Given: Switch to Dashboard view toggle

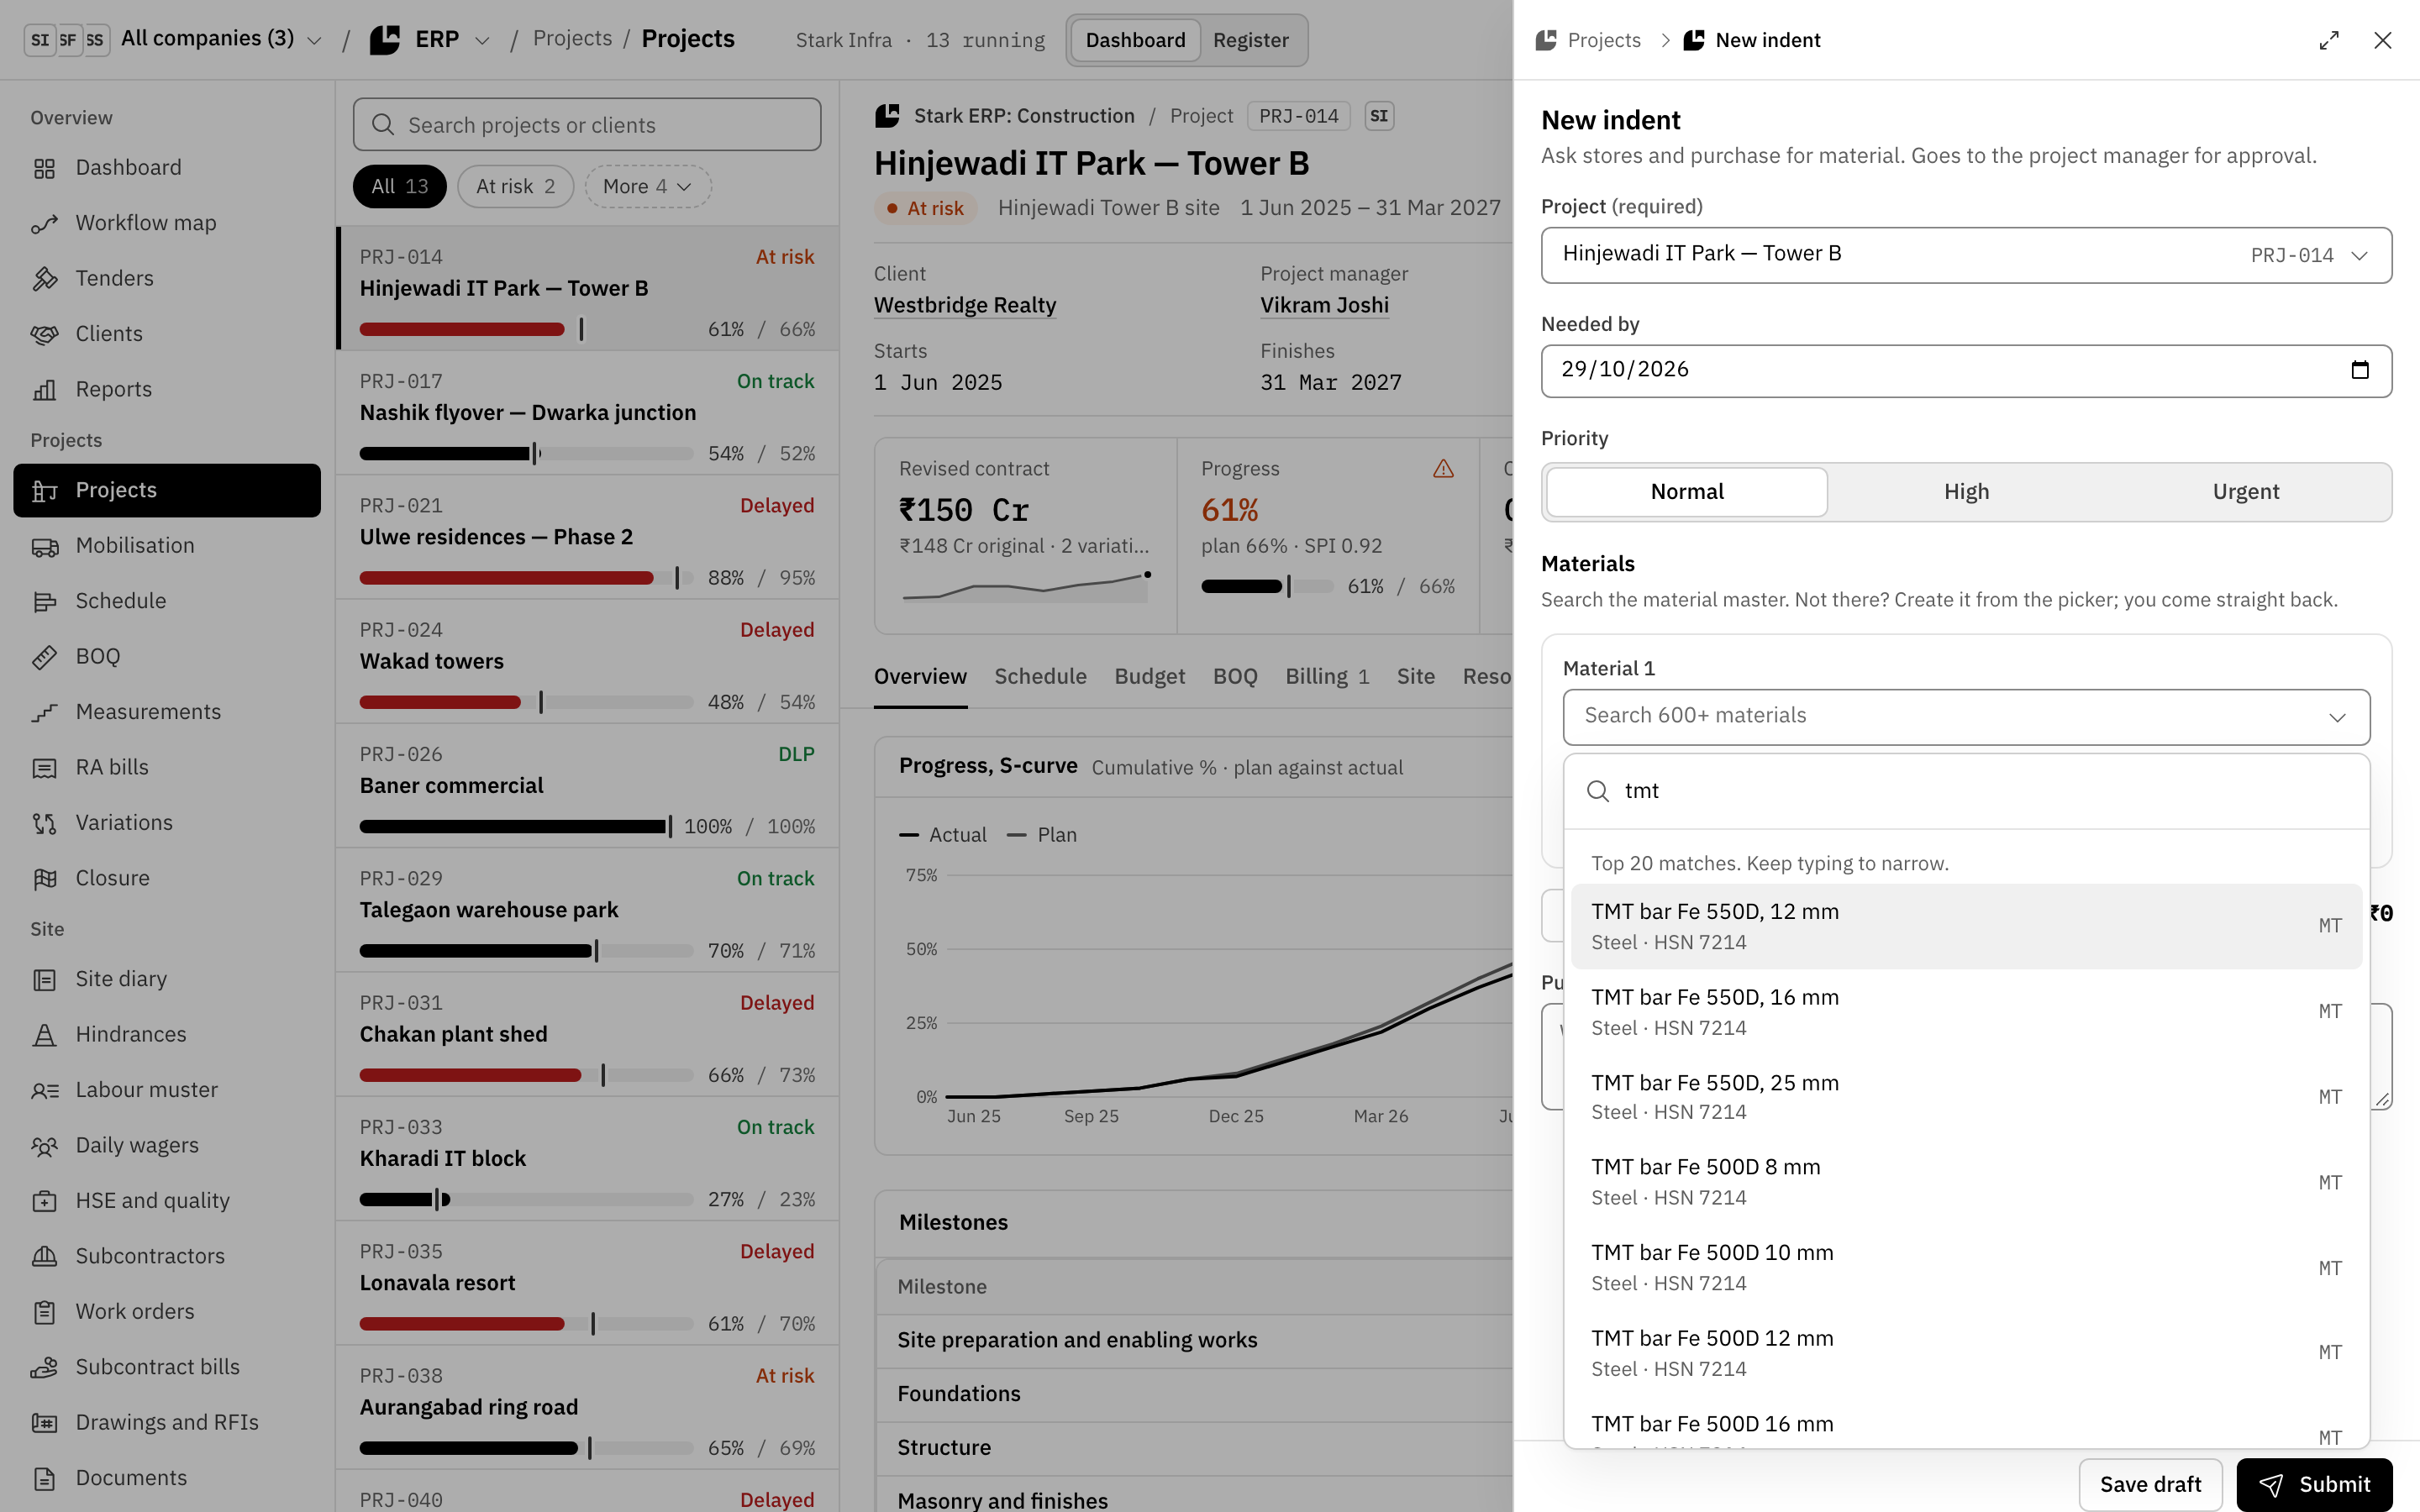Looking at the screenshot, I should pos(1135,40).
